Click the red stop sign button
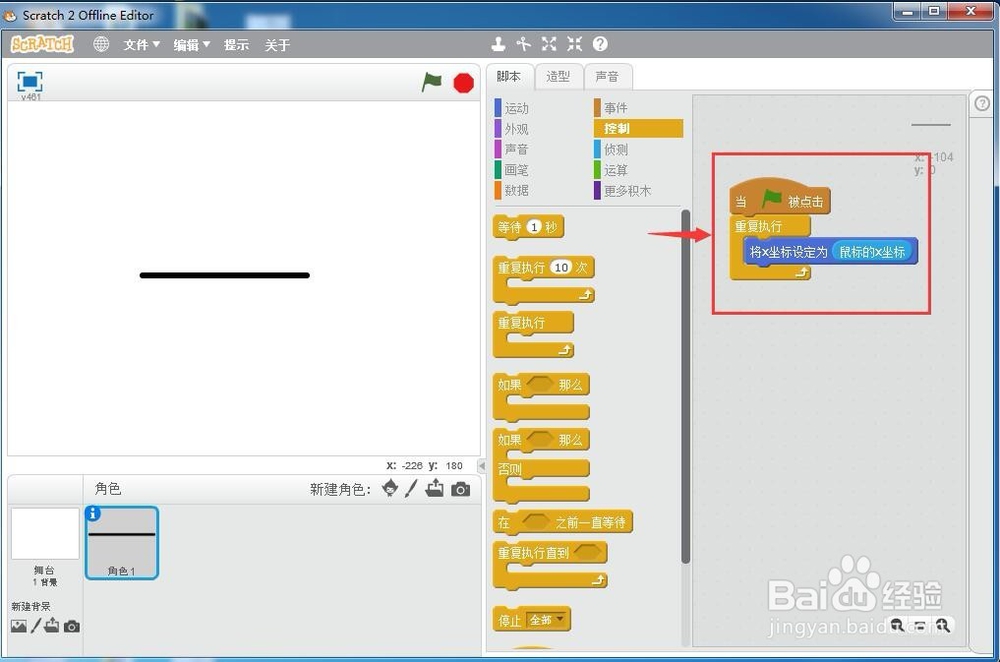 (464, 83)
